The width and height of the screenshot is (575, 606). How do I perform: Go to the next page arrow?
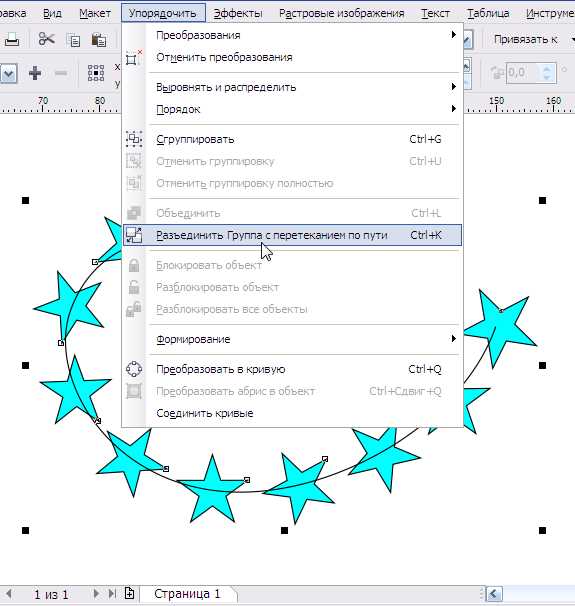pyautogui.click(x=96, y=593)
